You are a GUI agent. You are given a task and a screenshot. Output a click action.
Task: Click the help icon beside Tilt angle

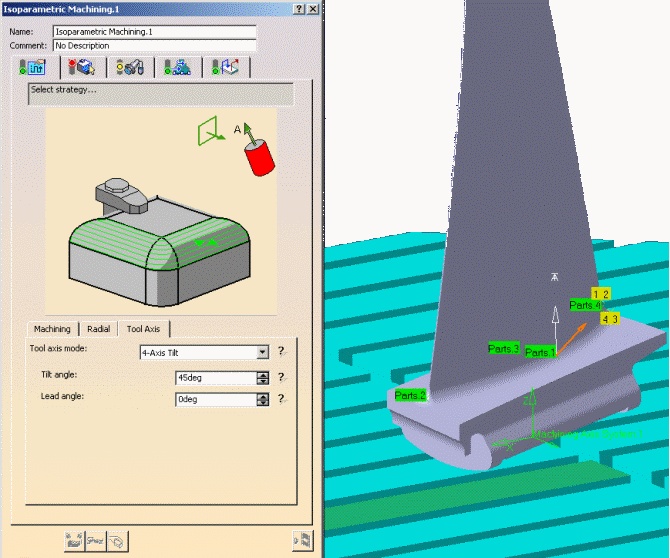pyautogui.click(x=281, y=377)
